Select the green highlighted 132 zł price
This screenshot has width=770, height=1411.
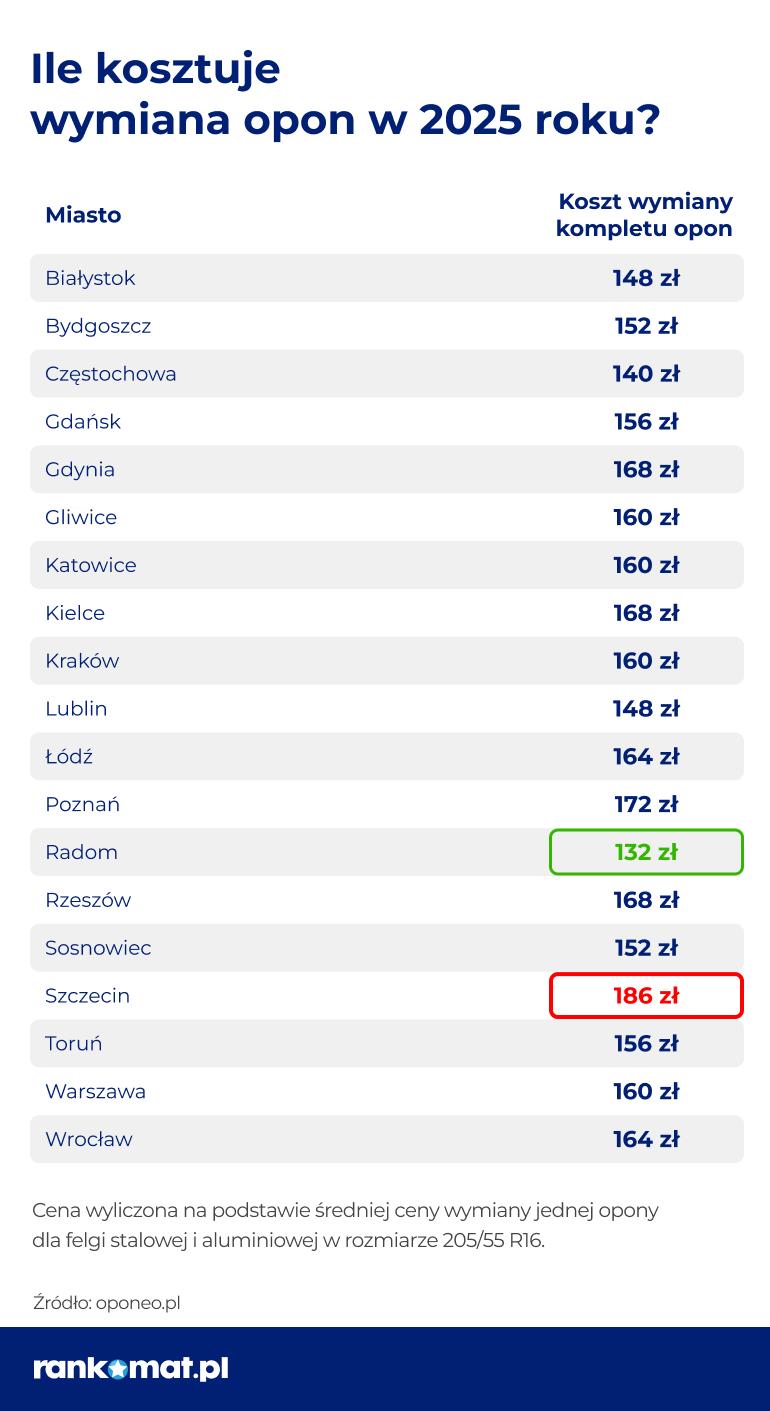click(x=646, y=852)
